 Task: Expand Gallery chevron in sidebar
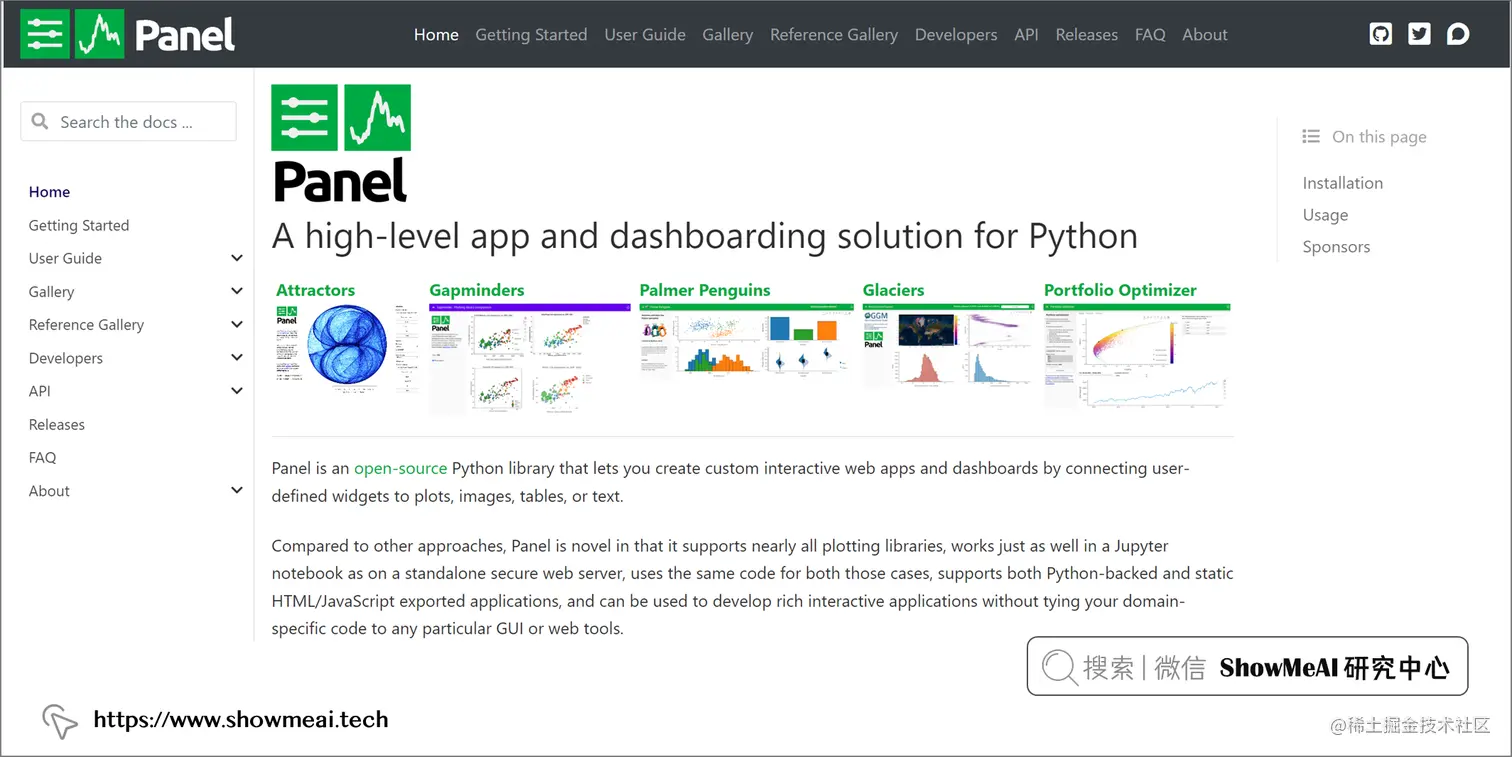pyautogui.click(x=237, y=291)
